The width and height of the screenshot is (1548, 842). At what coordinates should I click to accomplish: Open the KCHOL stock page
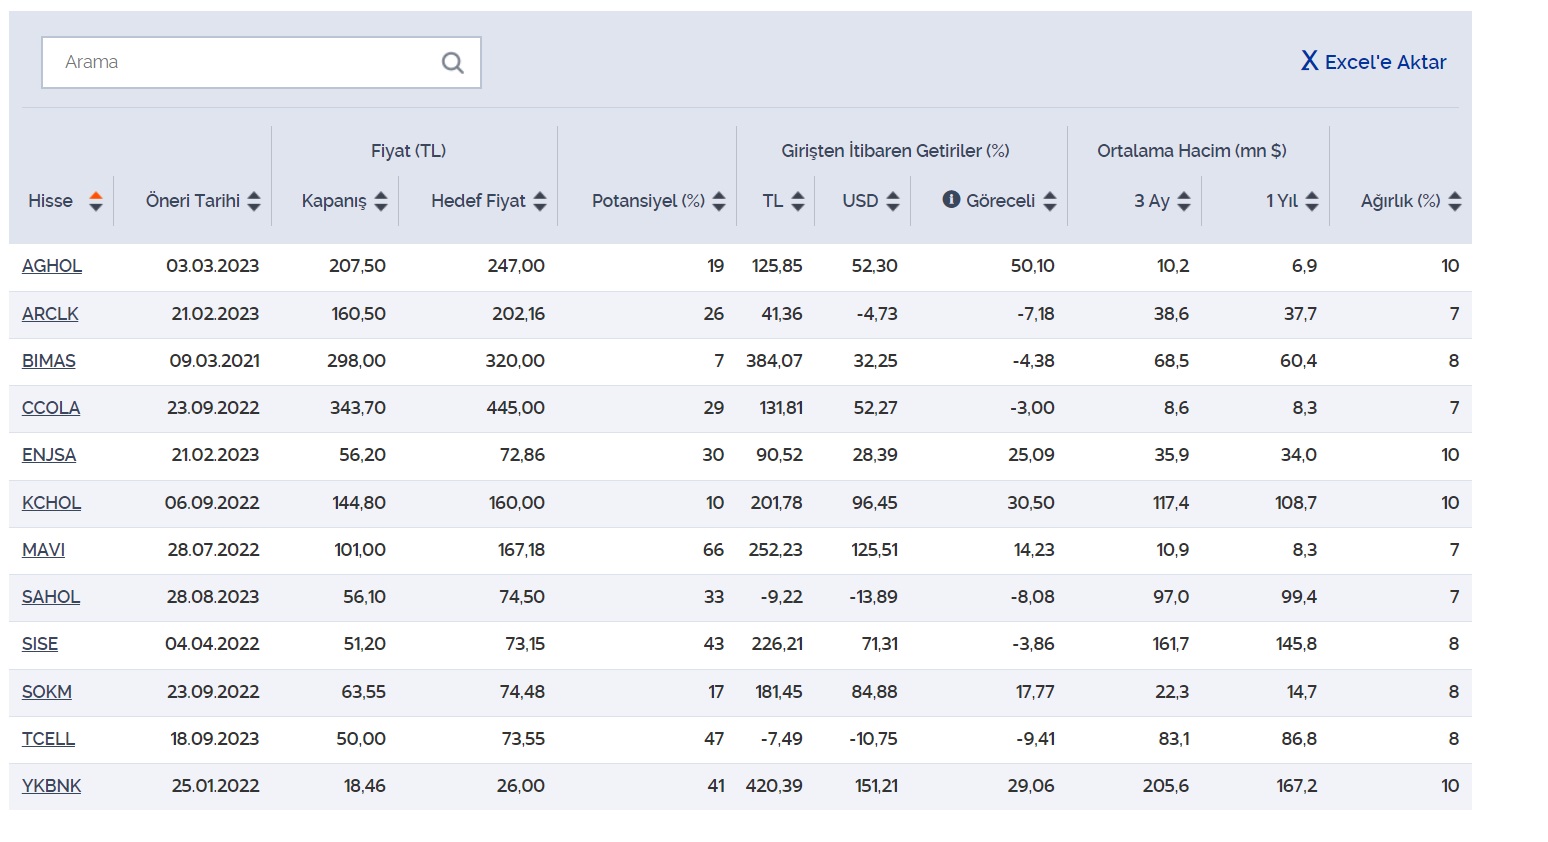(51, 503)
